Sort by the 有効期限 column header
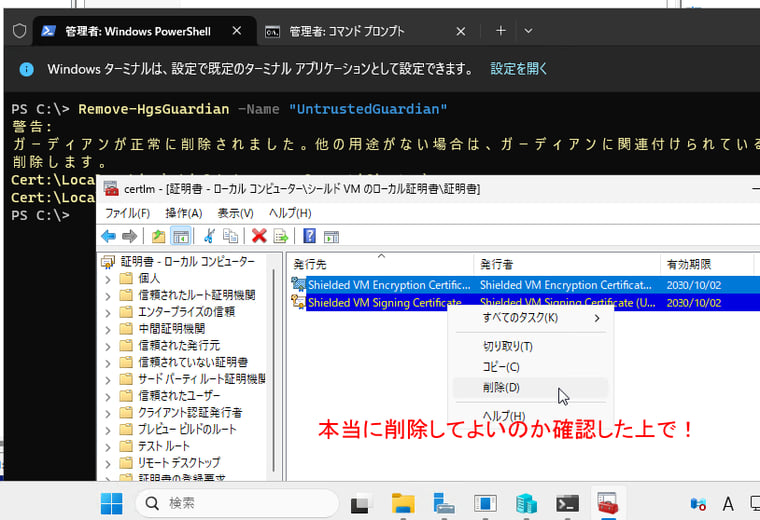Viewport: 760px width, 520px height. point(707,264)
